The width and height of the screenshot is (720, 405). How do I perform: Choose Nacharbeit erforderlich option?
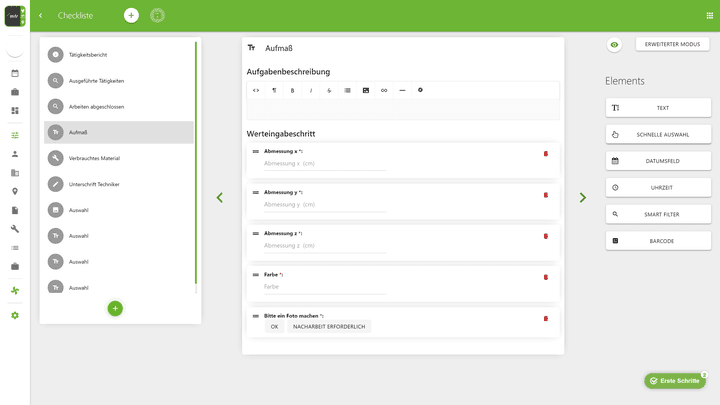point(329,326)
